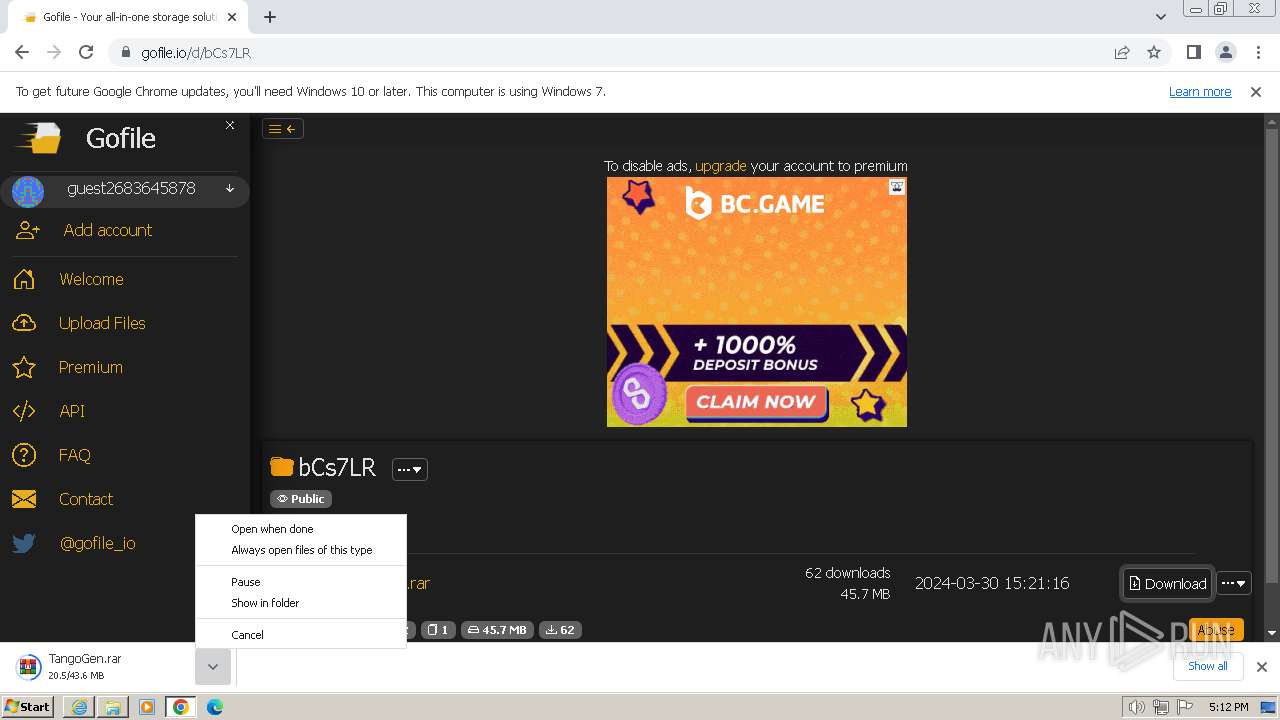Click the 62 downloads count badge
Image resolution: width=1280 pixels, height=720 pixels.
pyautogui.click(x=560, y=630)
